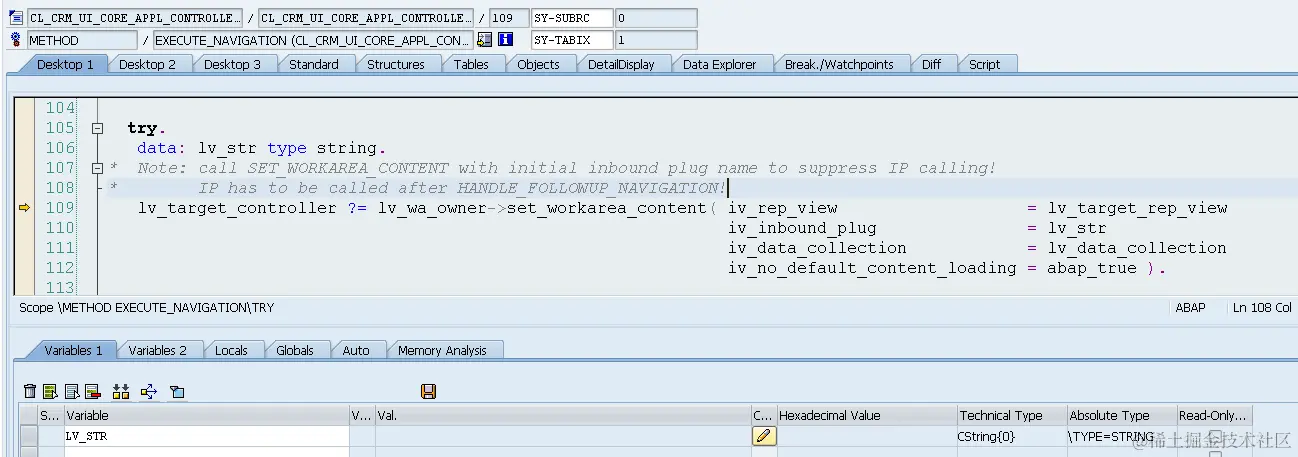Select the Globals tab
This screenshot has width=1298, height=457.
295,350
